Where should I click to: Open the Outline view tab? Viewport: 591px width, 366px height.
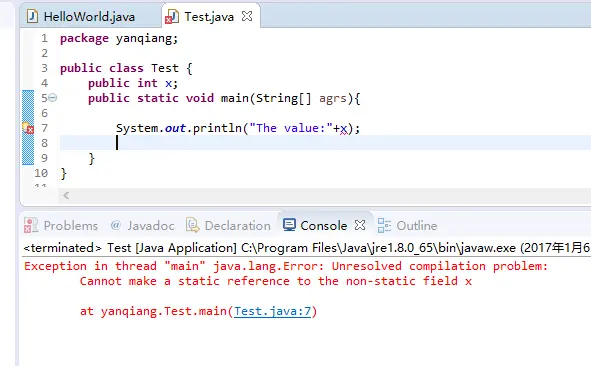coord(416,225)
